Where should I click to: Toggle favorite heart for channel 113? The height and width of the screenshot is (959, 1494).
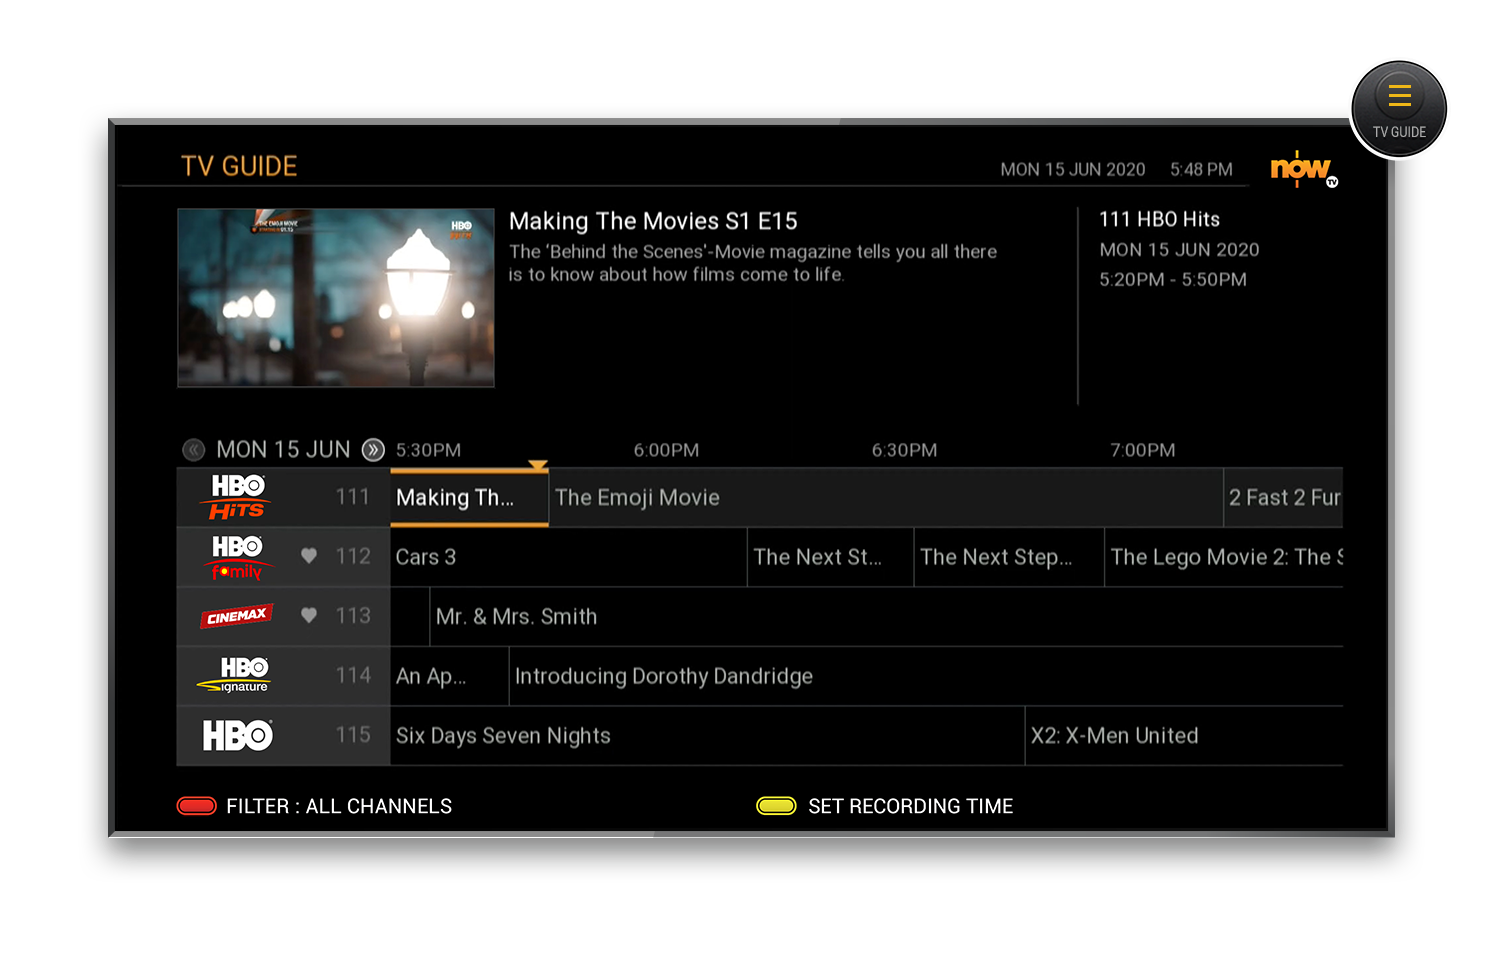pyautogui.click(x=309, y=616)
